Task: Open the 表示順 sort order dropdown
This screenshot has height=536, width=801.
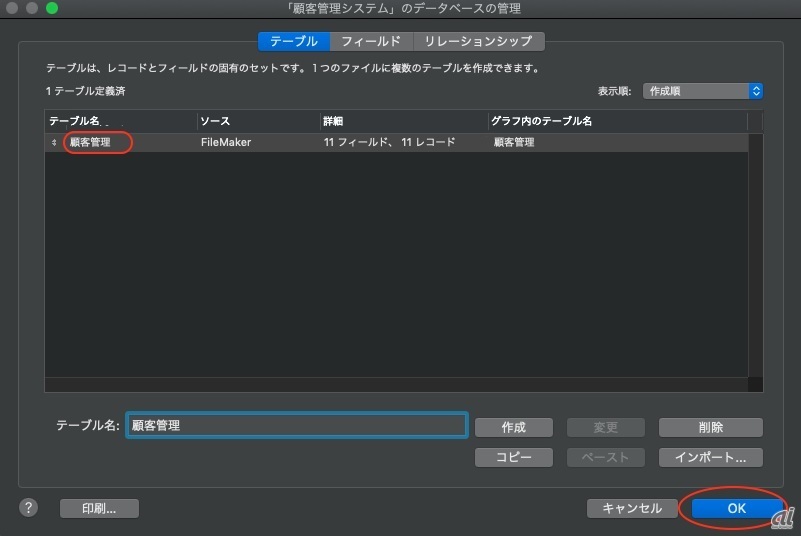Action: [703, 91]
